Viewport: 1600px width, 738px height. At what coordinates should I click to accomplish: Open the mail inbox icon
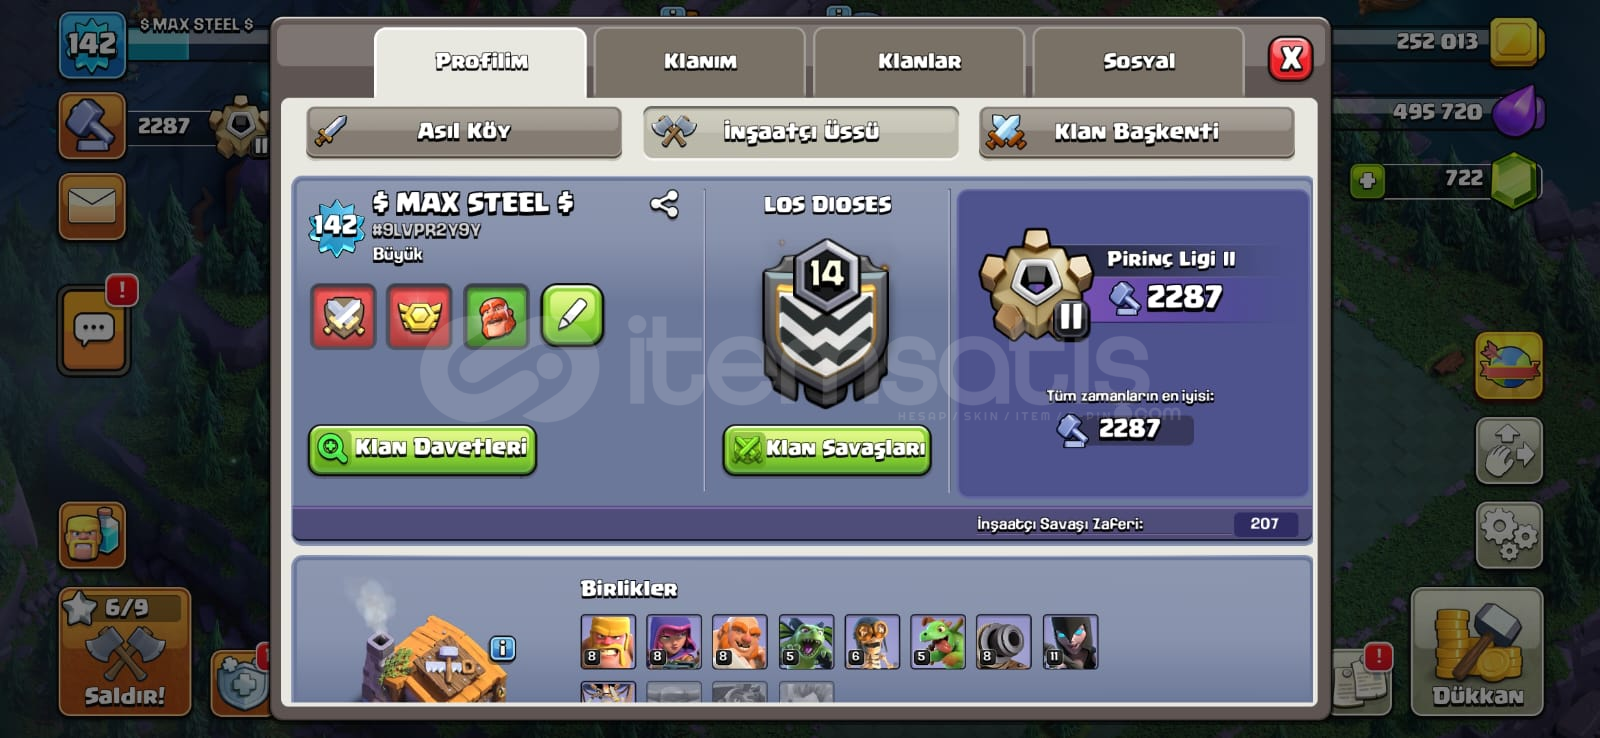(x=92, y=207)
